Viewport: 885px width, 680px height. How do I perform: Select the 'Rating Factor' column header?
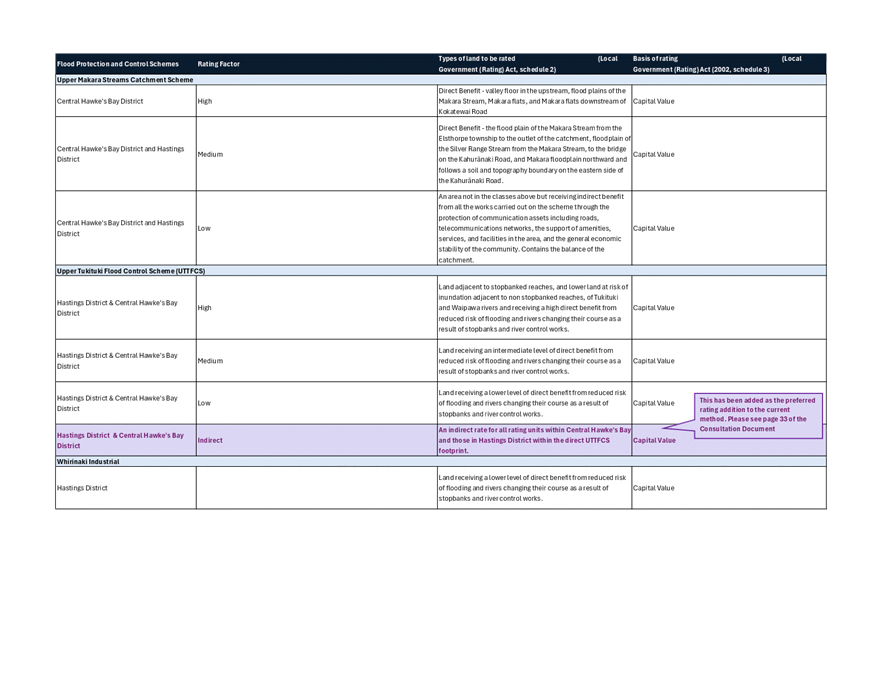(218, 64)
